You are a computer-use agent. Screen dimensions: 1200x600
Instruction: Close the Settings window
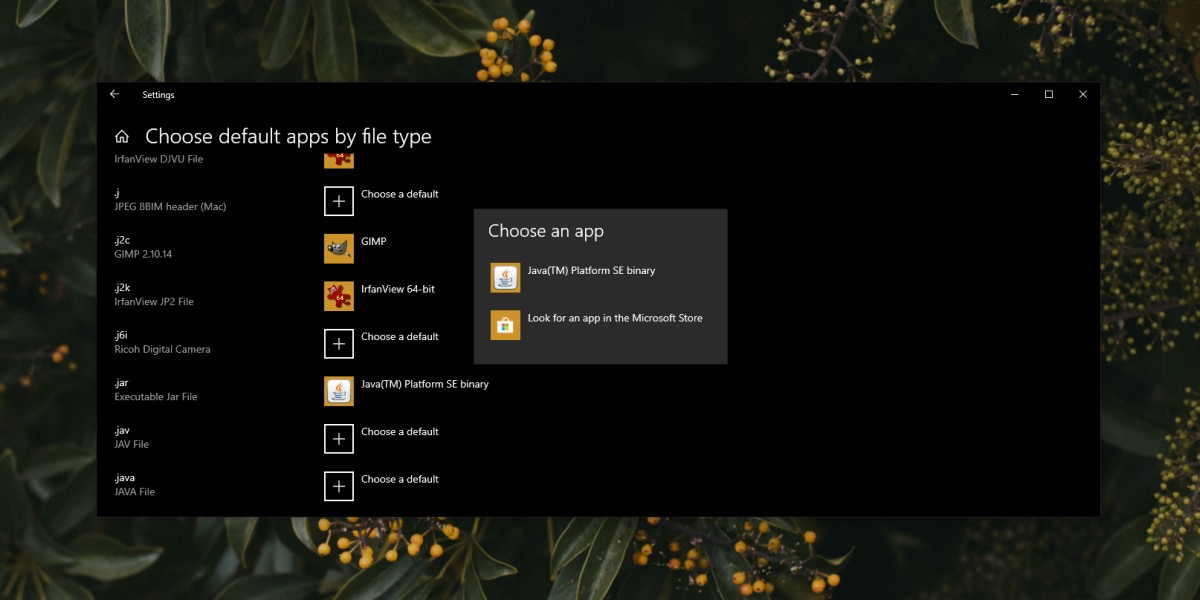point(1083,94)
